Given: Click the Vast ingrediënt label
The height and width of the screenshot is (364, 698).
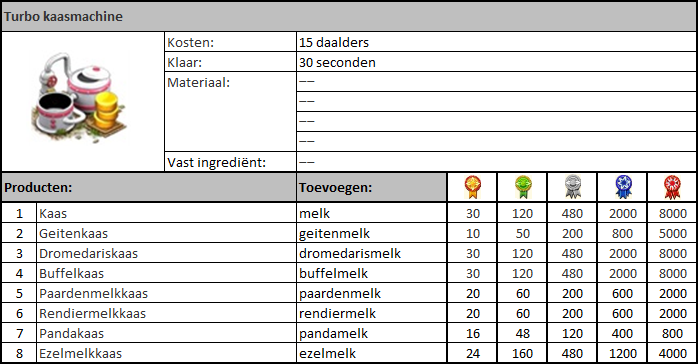Looking at the screenshot, I should tap(216, 162).
